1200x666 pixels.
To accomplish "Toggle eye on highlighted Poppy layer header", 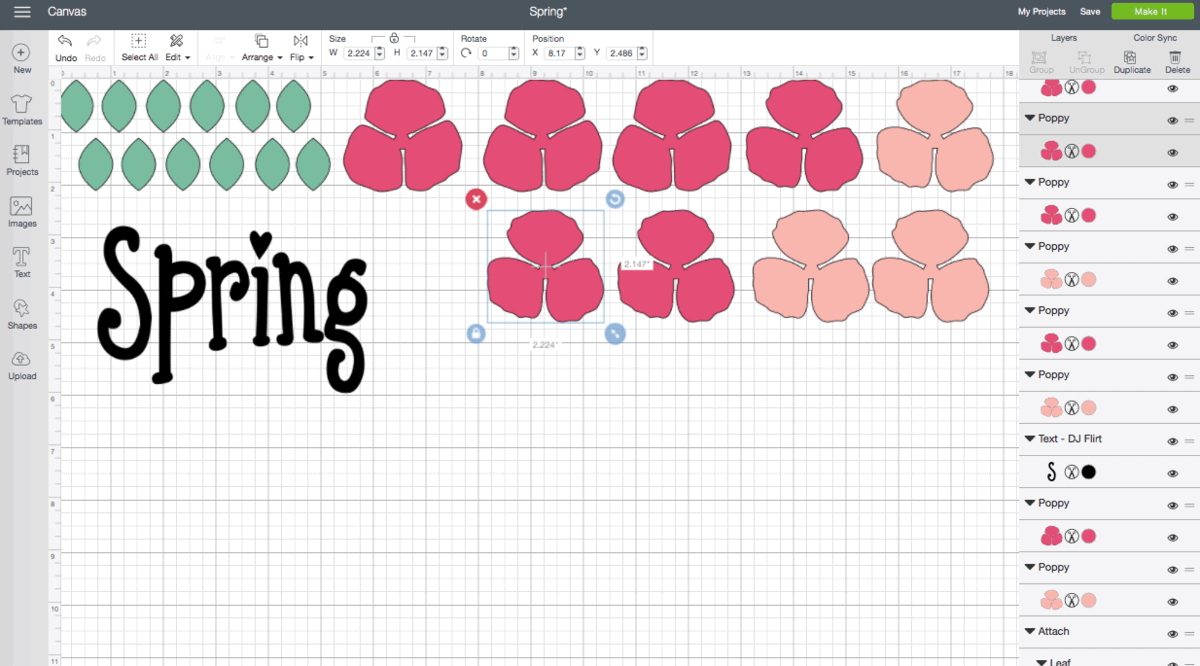I will (x=1172, y=119).
